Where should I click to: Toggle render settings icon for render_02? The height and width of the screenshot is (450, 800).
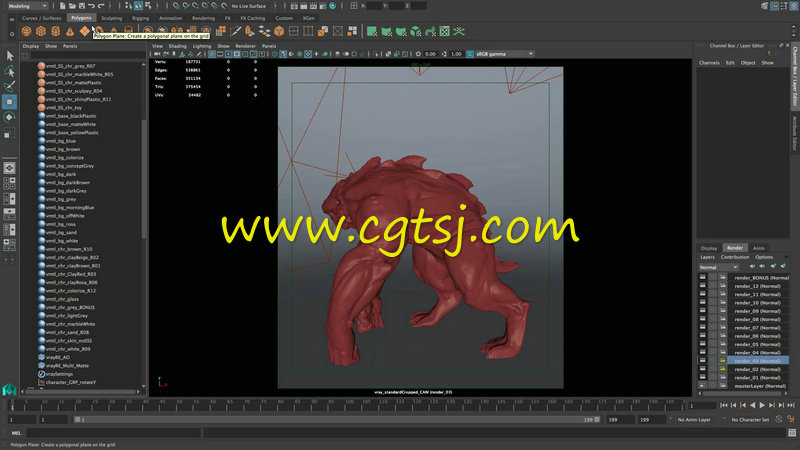point(722,369)
